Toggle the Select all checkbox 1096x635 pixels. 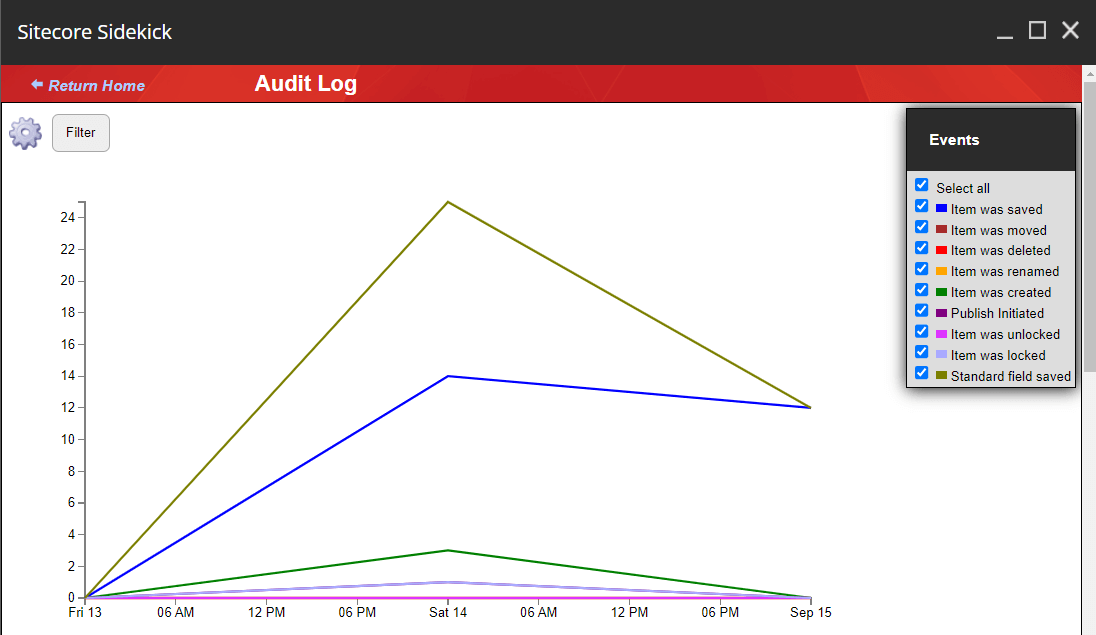point(922,185)
